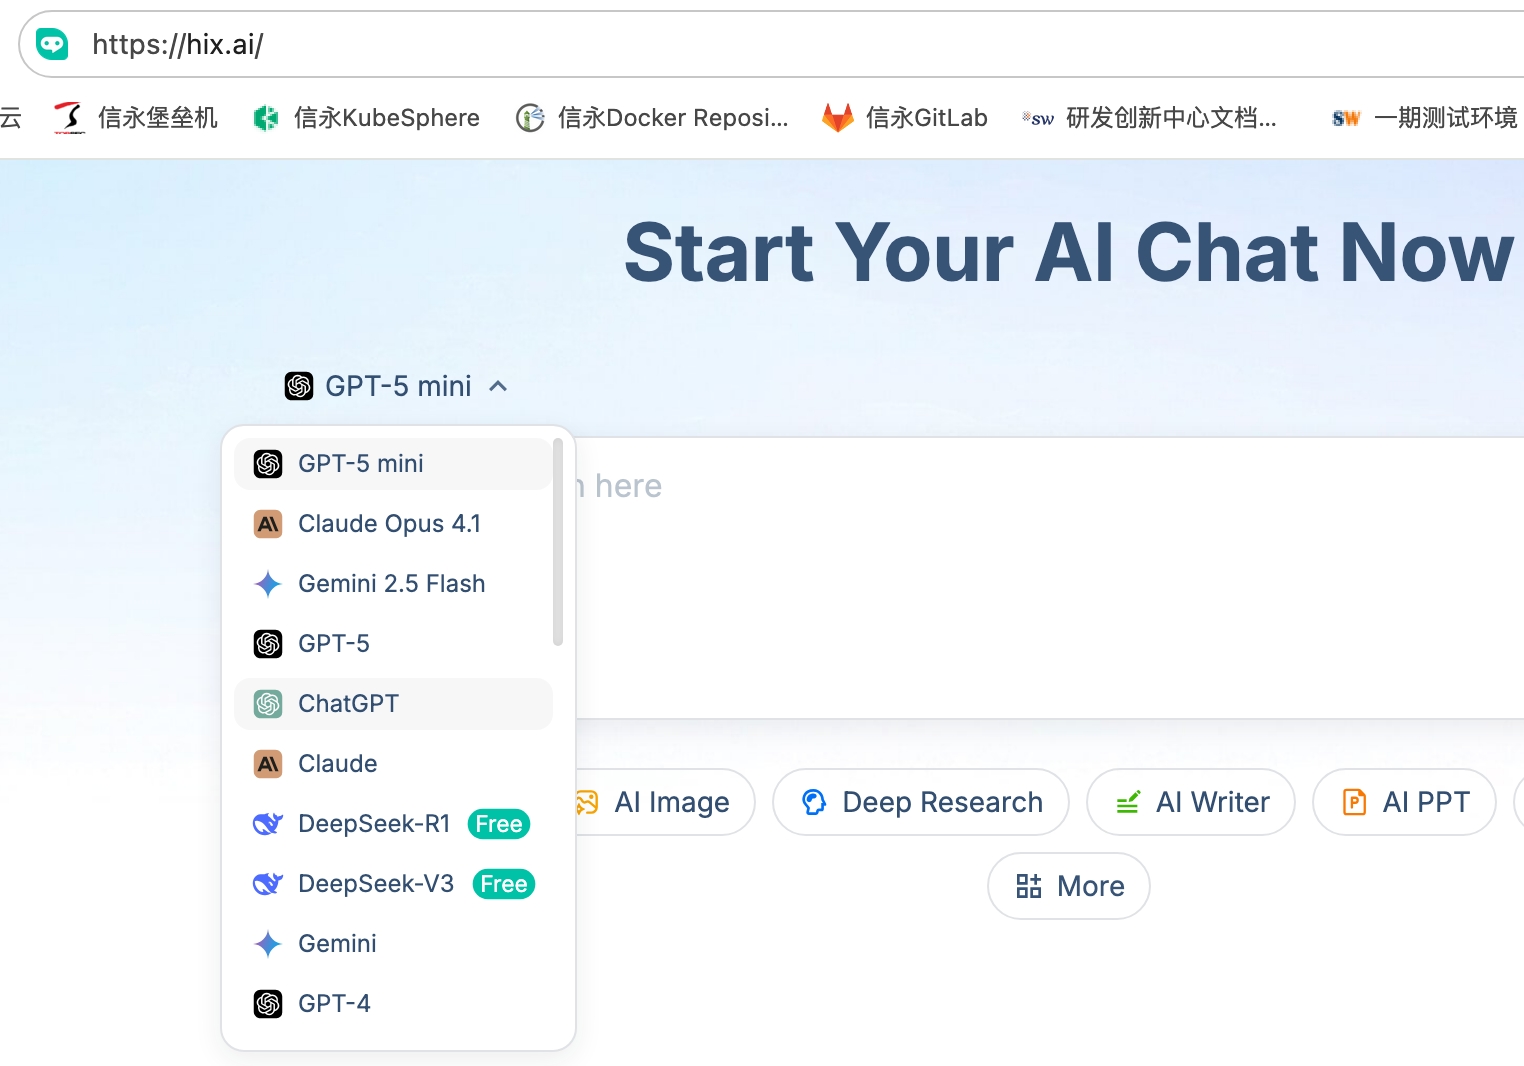Select DeepSeek-R1 free model

(x=393, y=824)
